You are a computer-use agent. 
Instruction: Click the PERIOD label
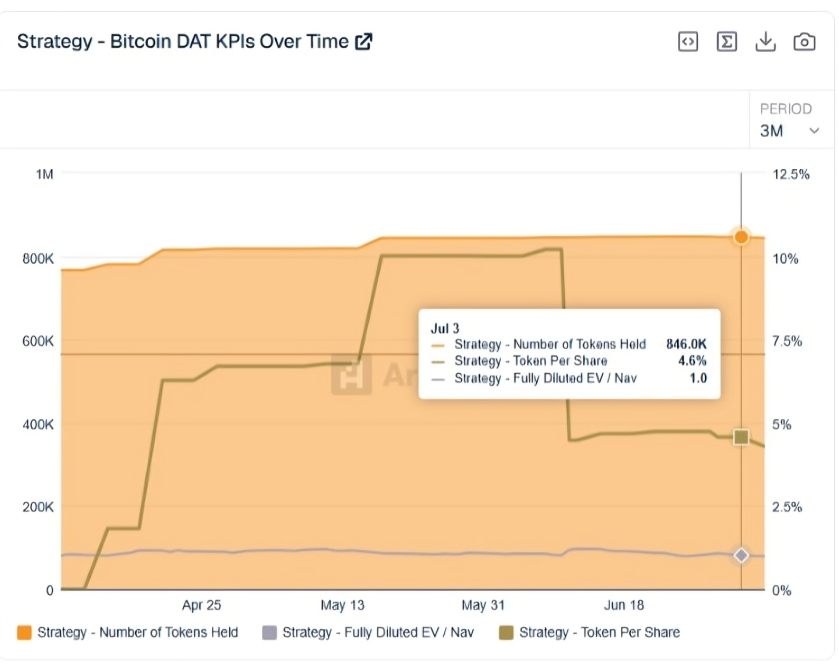click(786, 109)
